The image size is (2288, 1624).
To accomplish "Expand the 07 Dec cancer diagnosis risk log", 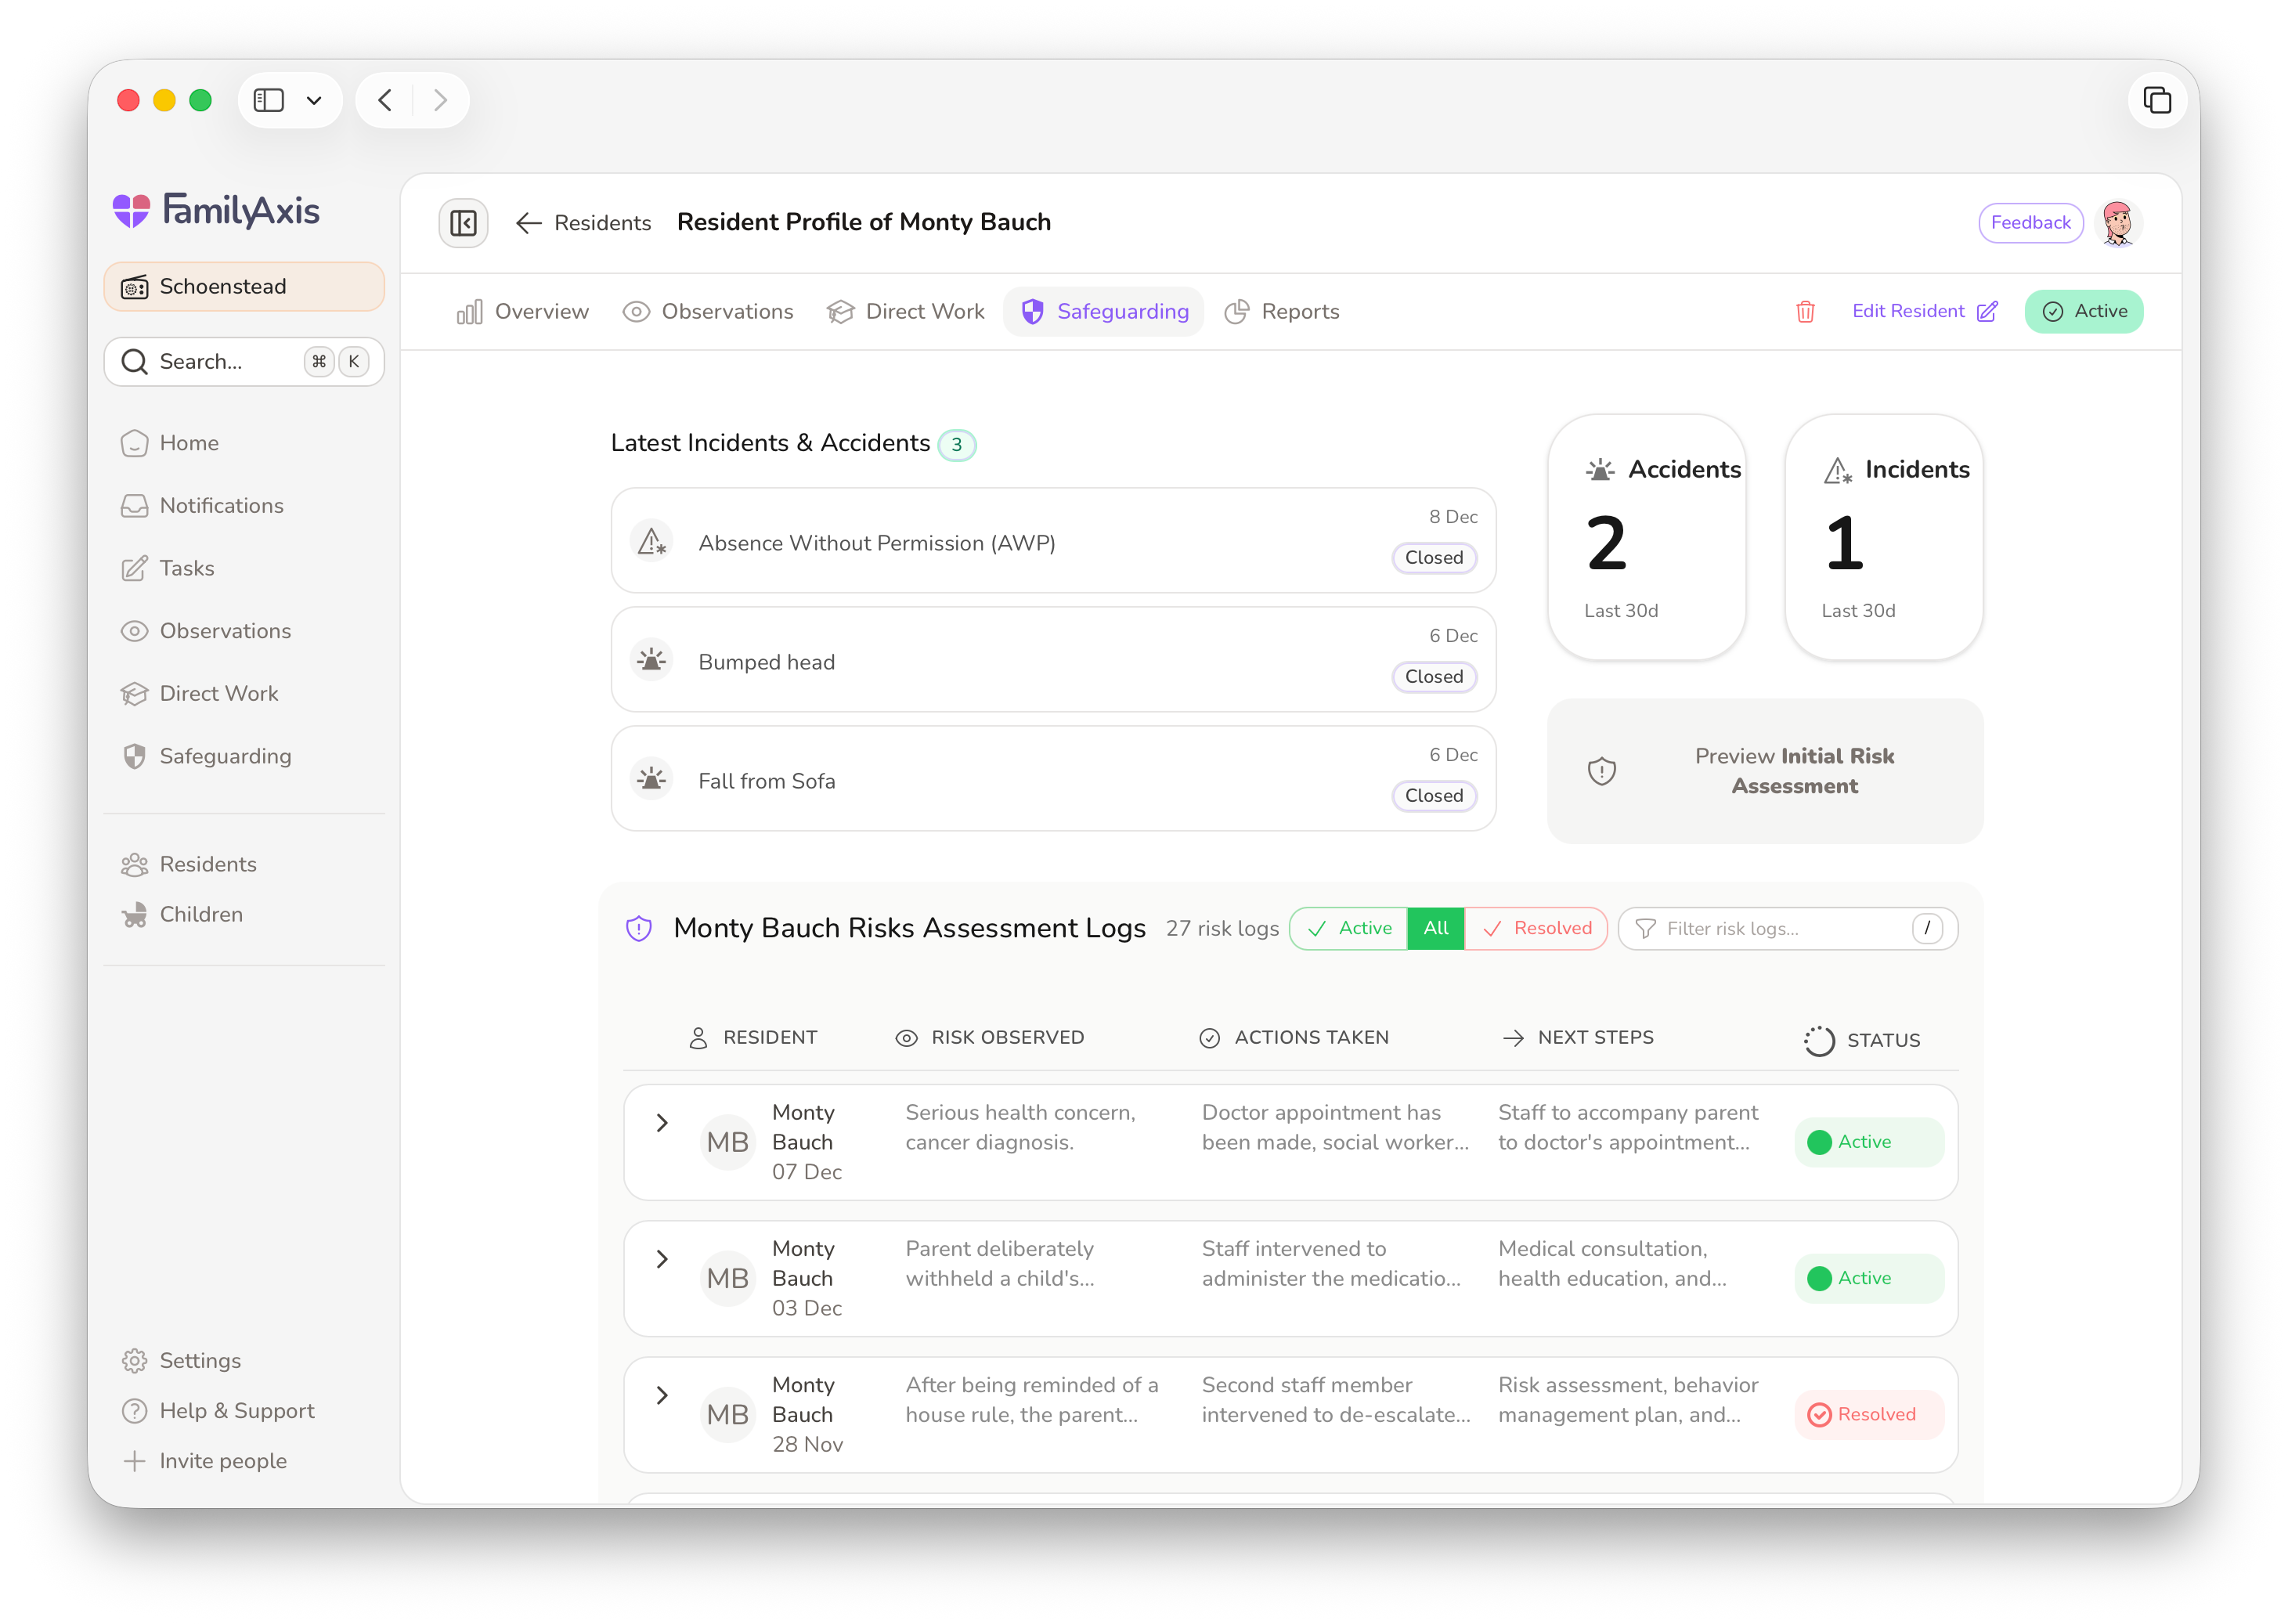I will 662,1123.
